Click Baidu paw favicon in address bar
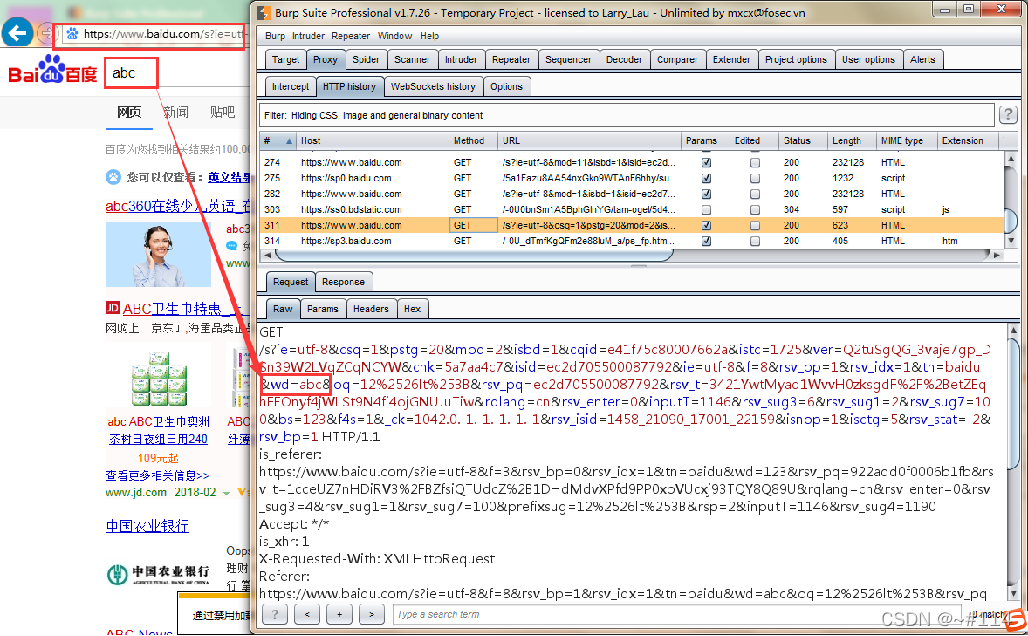 pos(72,34)
